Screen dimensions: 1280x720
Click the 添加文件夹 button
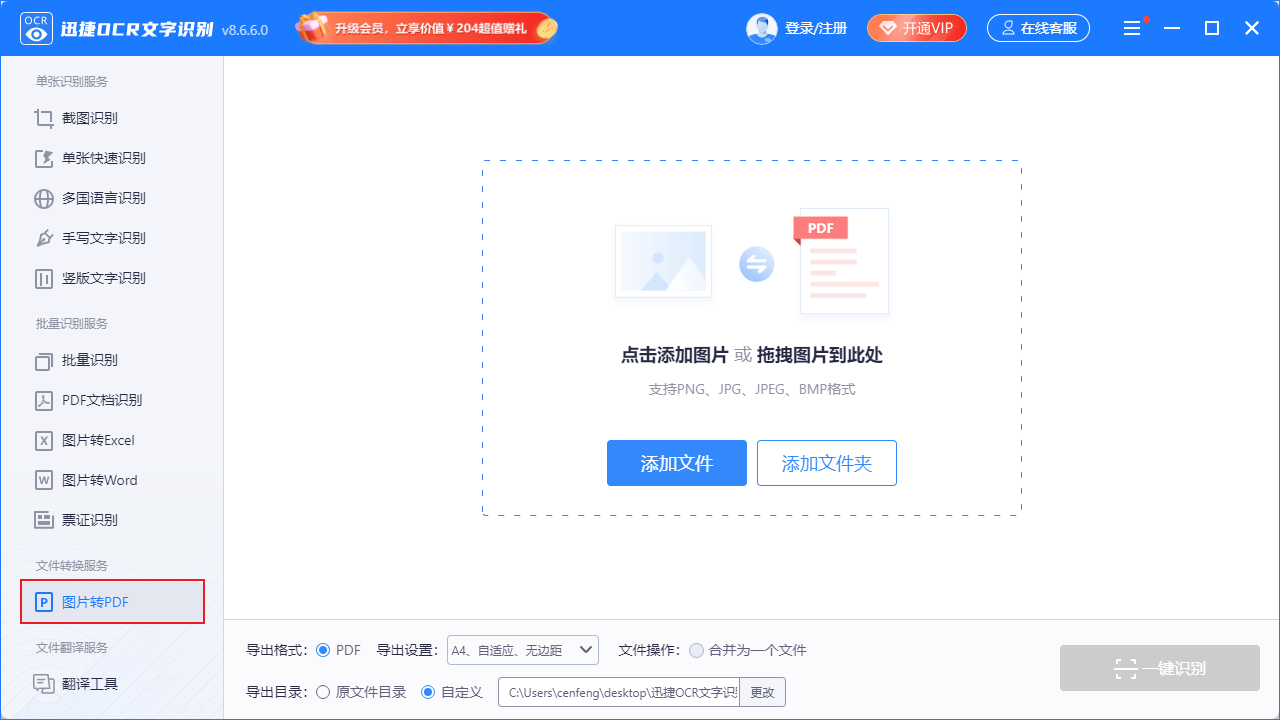tap(827, 463)
